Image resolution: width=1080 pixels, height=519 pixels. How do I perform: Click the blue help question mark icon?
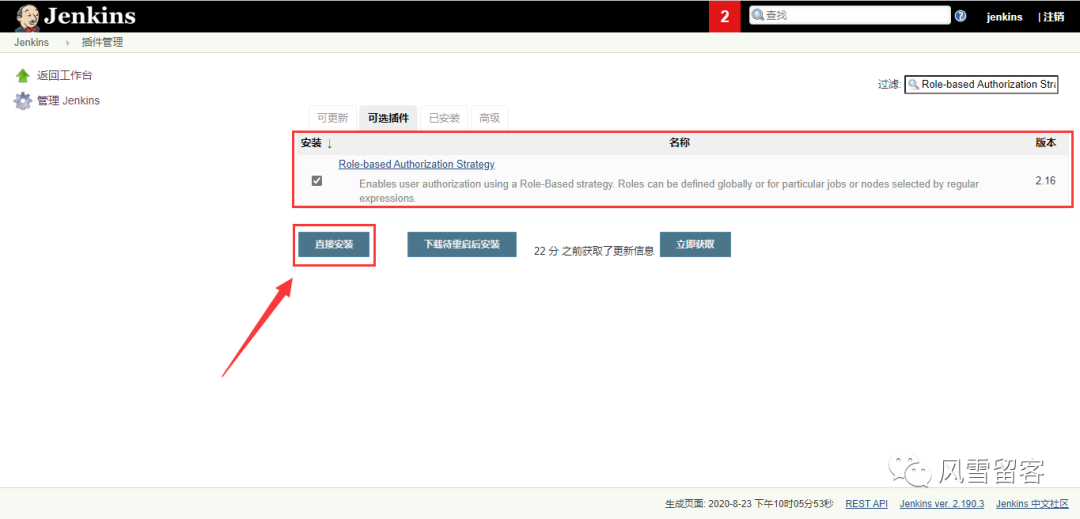[960, 16]
